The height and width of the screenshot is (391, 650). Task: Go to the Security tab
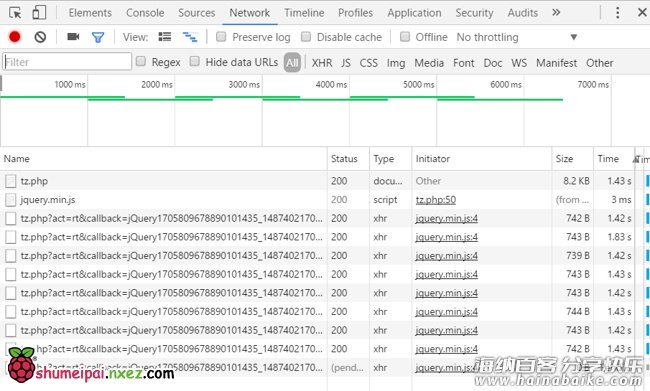pos(474,13)
